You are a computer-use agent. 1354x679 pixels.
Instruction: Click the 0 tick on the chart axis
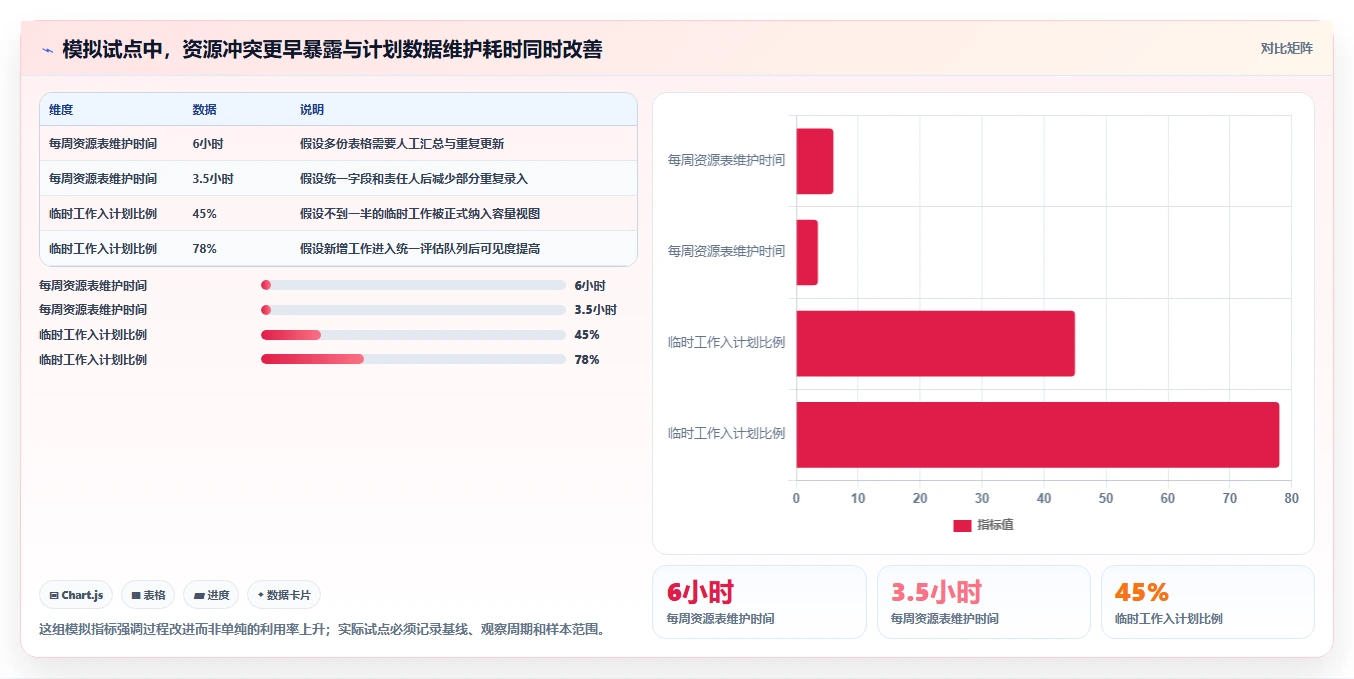[x=796, y=498]
